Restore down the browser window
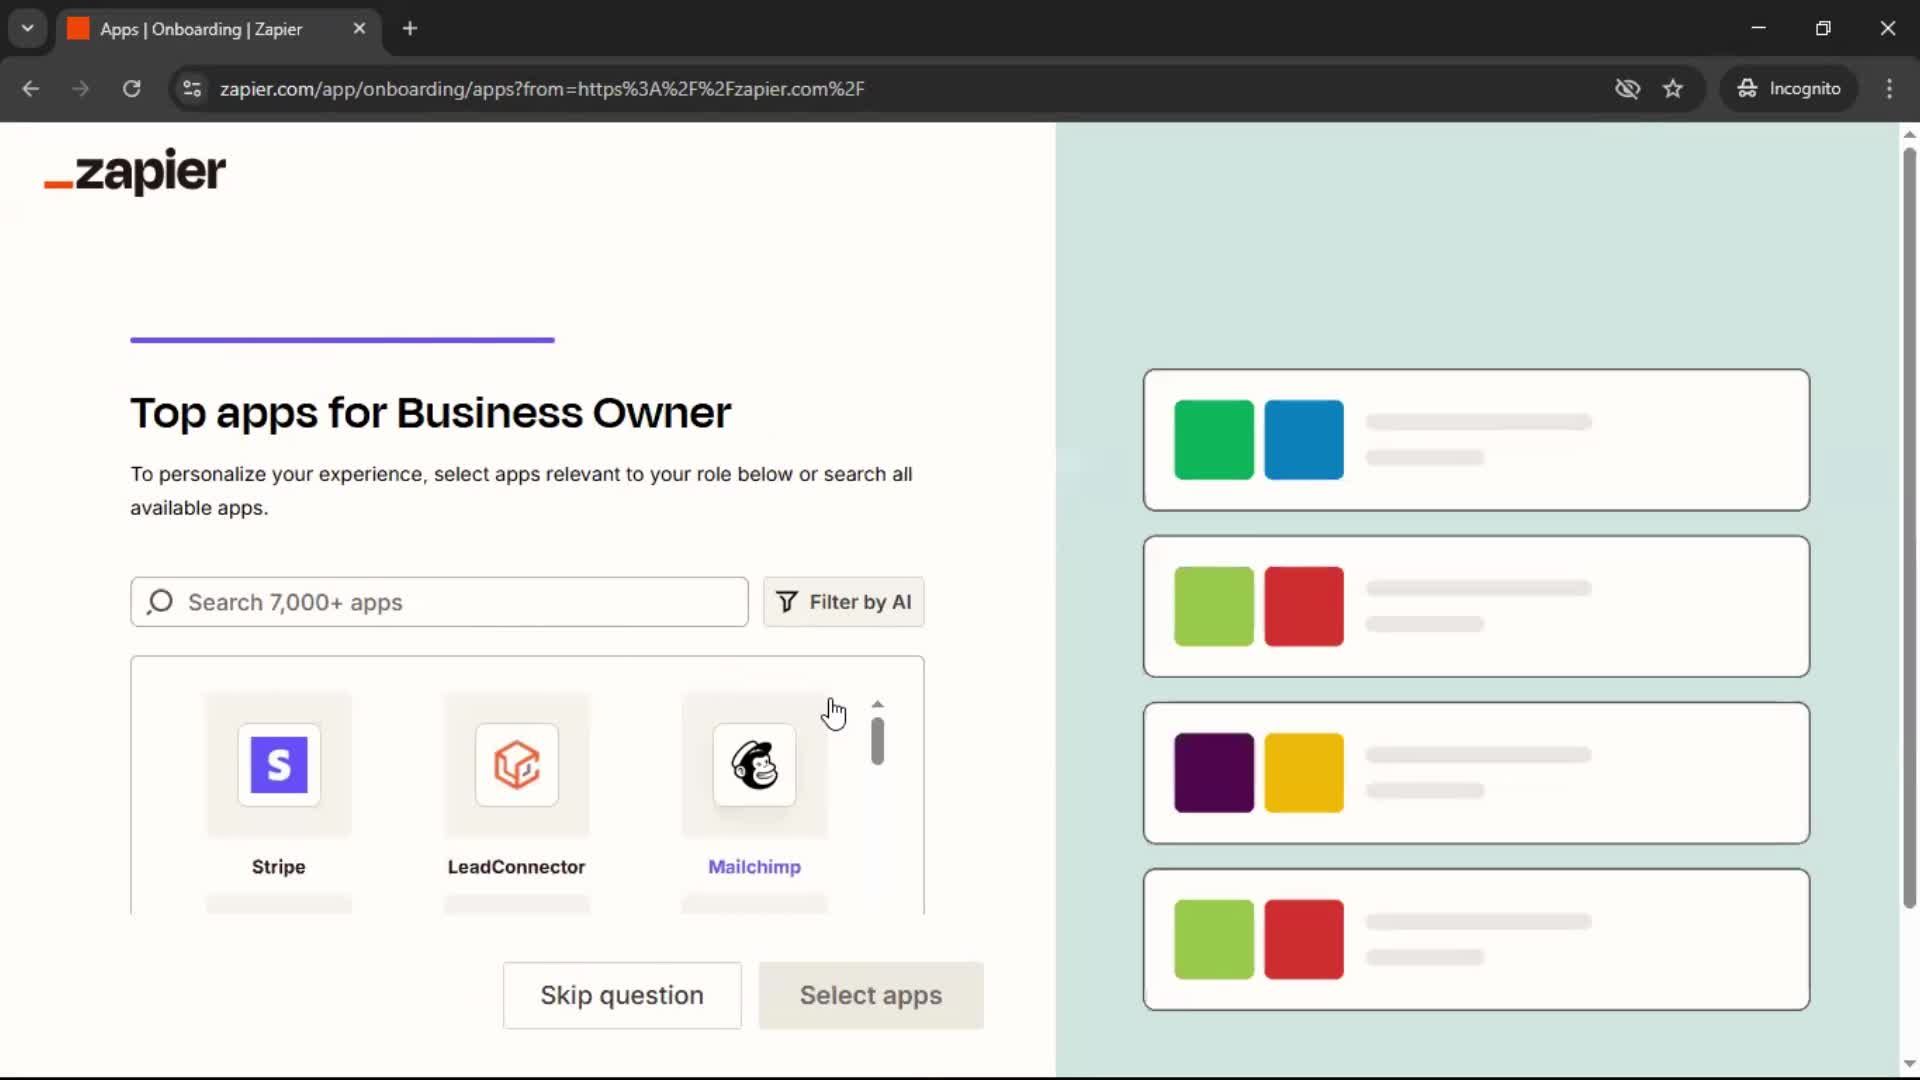1920x1080 pixels. 1823,29
